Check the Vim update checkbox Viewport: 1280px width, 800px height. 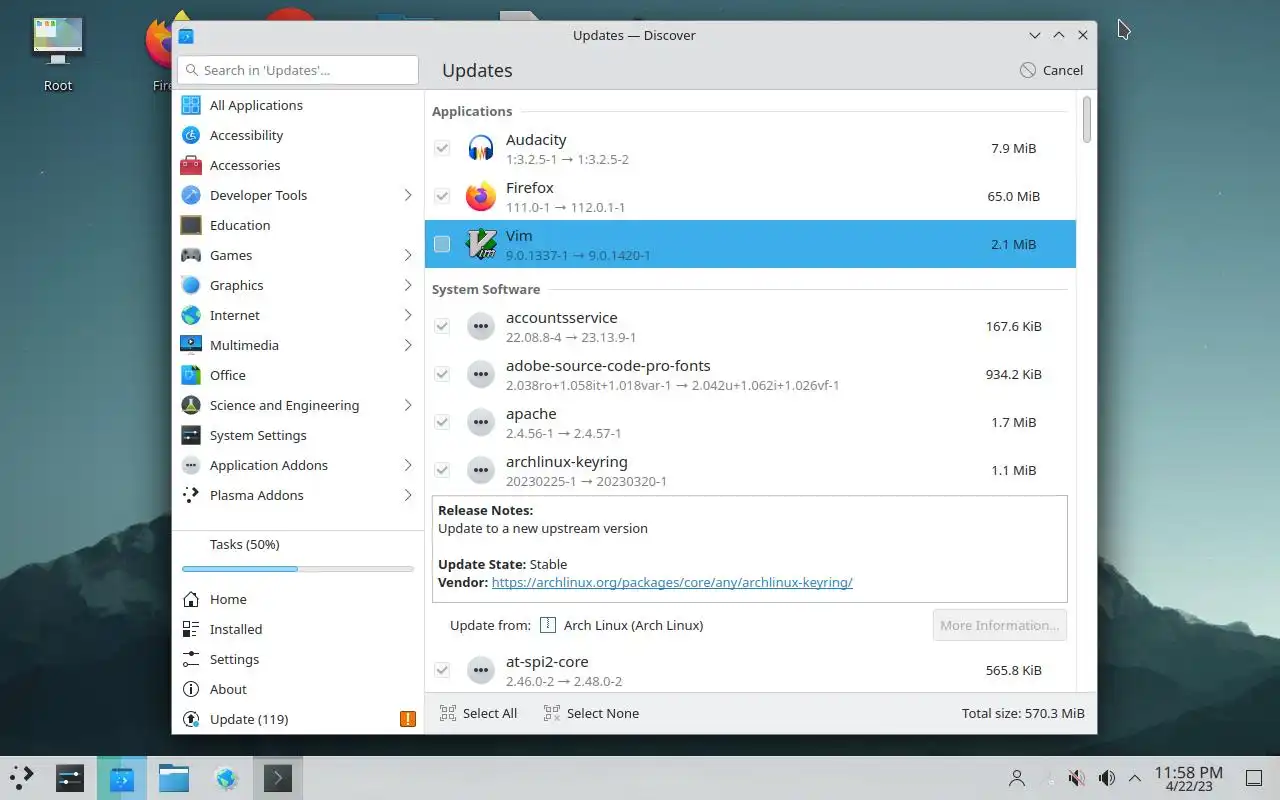tap(442, 244)
